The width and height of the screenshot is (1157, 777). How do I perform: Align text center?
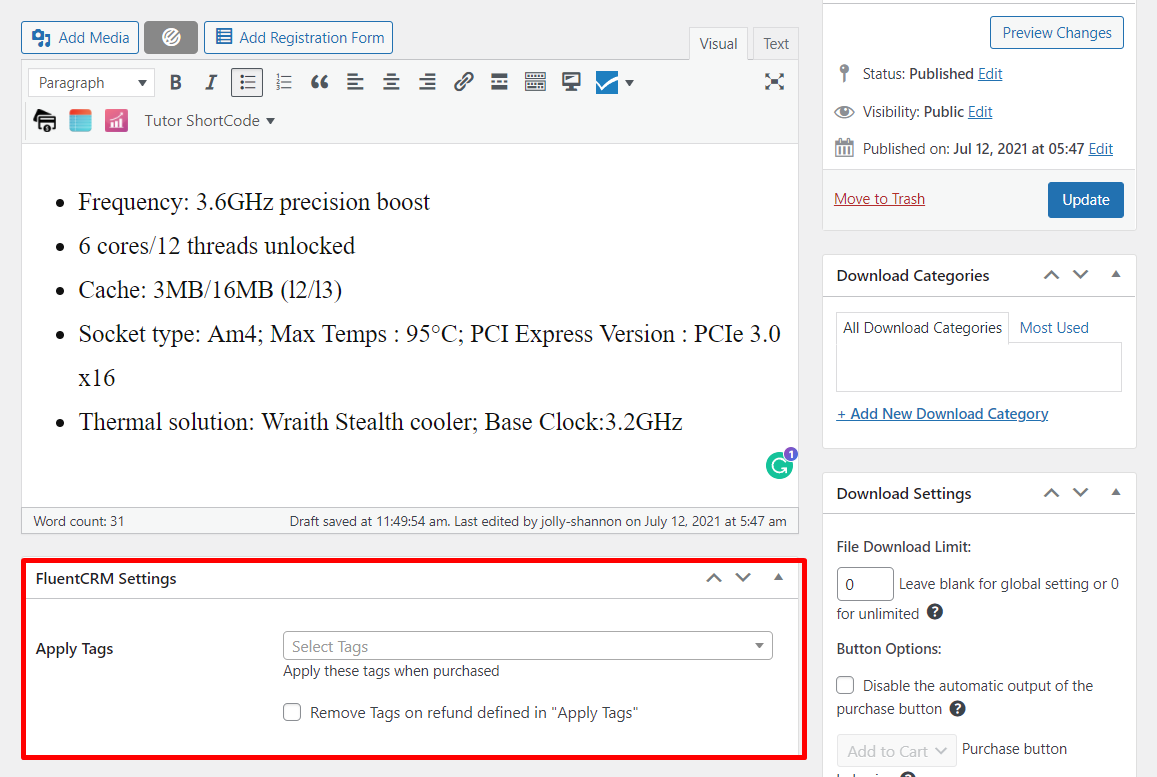tap(391, 83)
